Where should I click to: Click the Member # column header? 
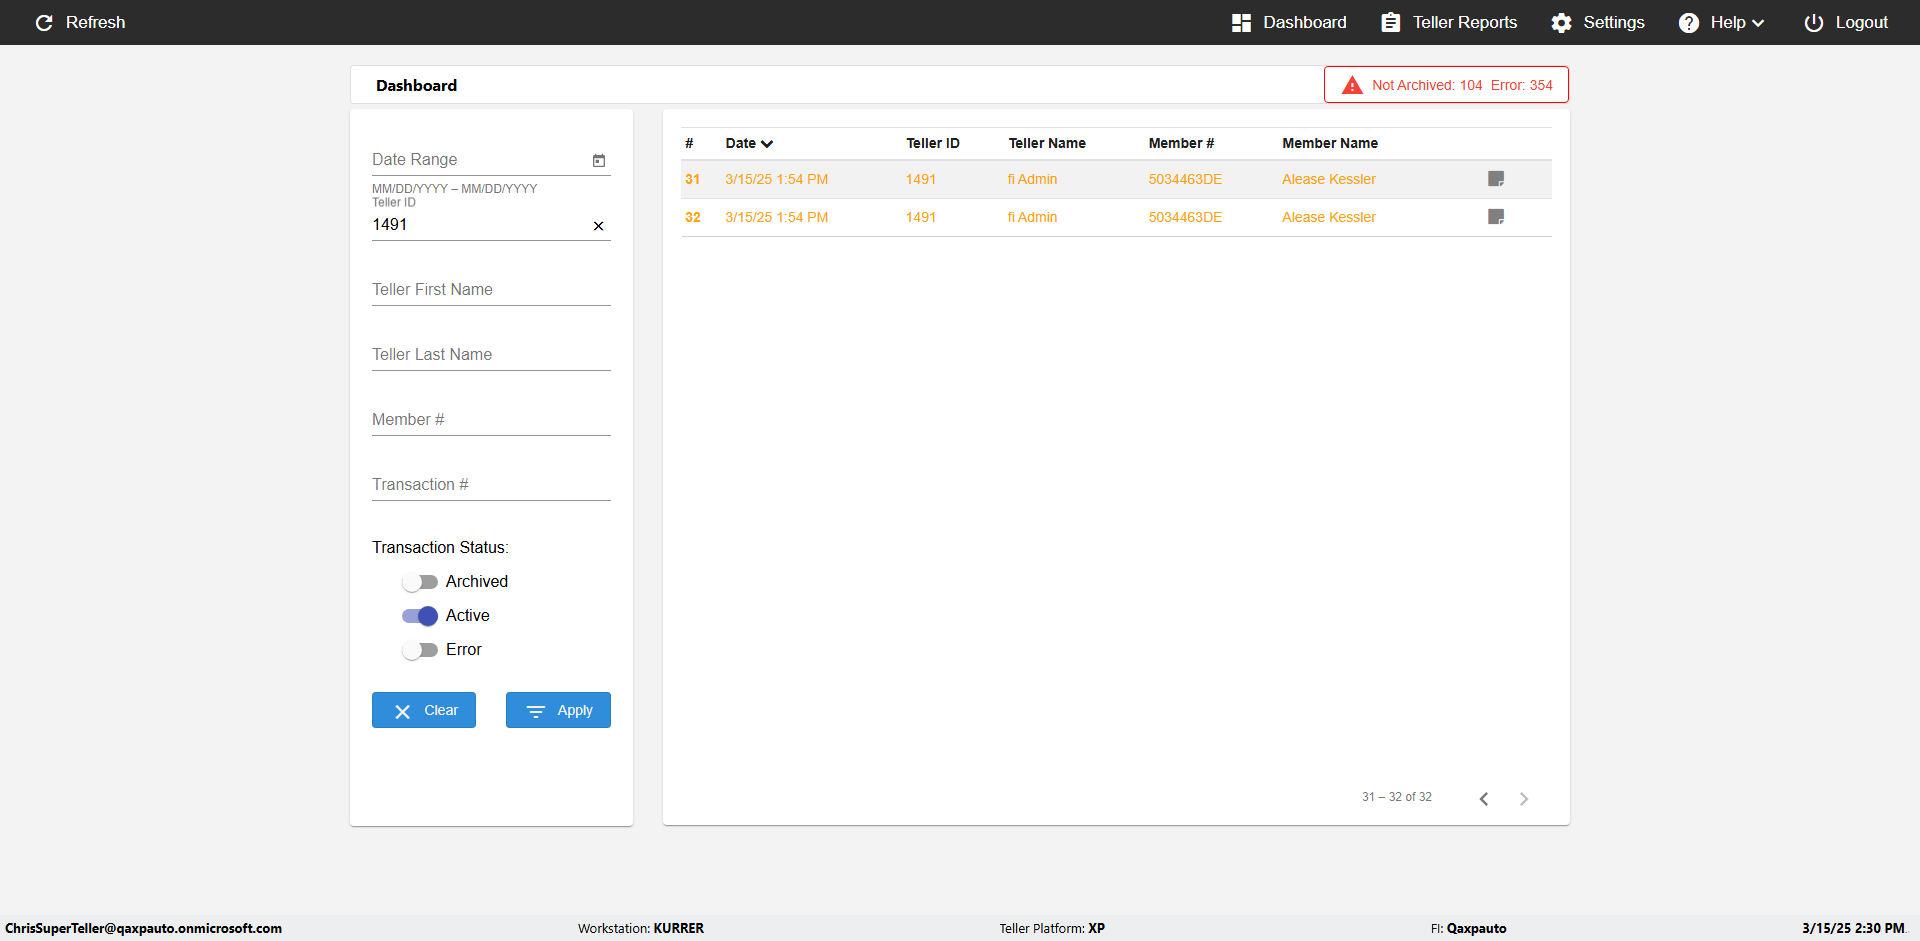click(1181, 143)
